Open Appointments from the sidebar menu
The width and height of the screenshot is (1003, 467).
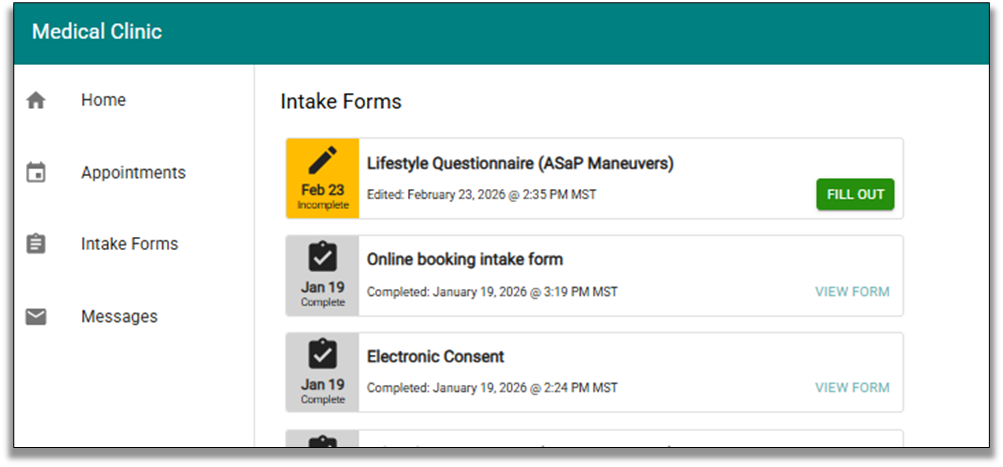pyautogui.click(x=133, y=173)
